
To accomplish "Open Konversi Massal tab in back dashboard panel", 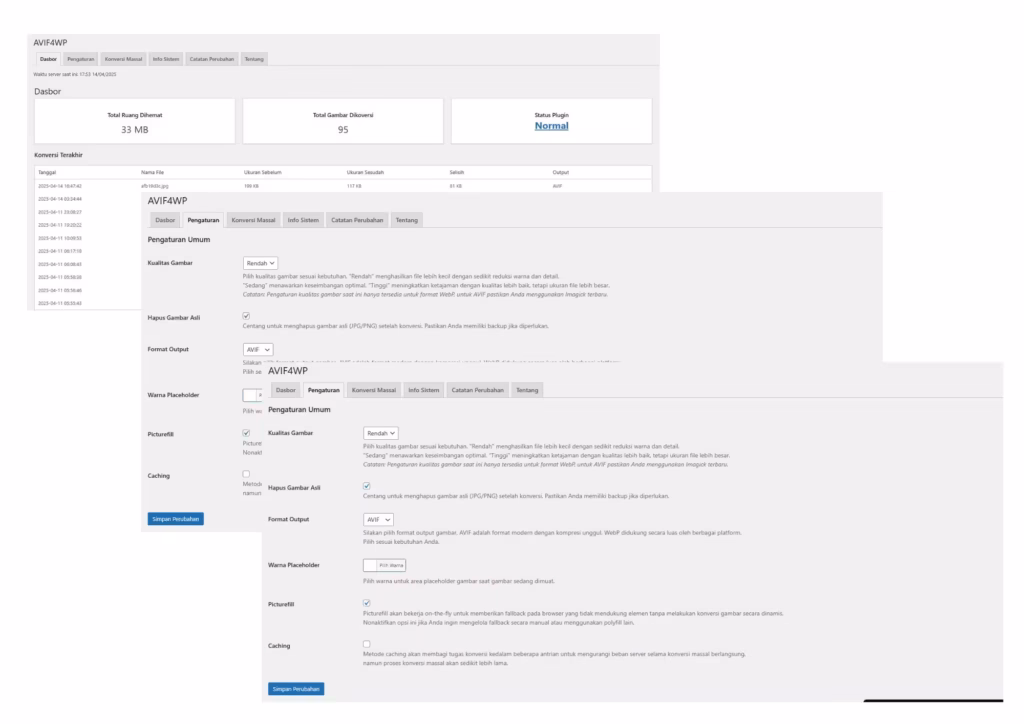I will click(x=123, y=59).
